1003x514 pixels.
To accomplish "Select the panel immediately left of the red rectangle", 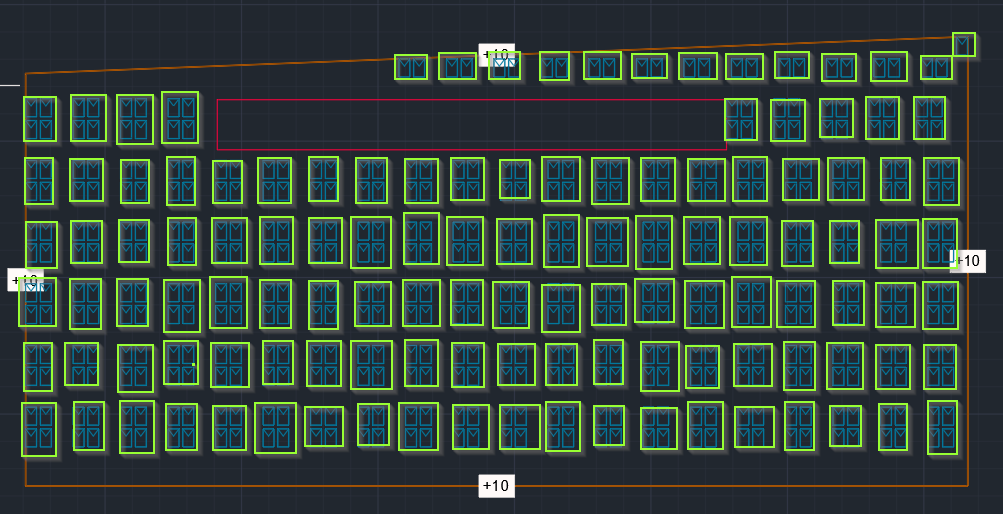I will 180,118.
